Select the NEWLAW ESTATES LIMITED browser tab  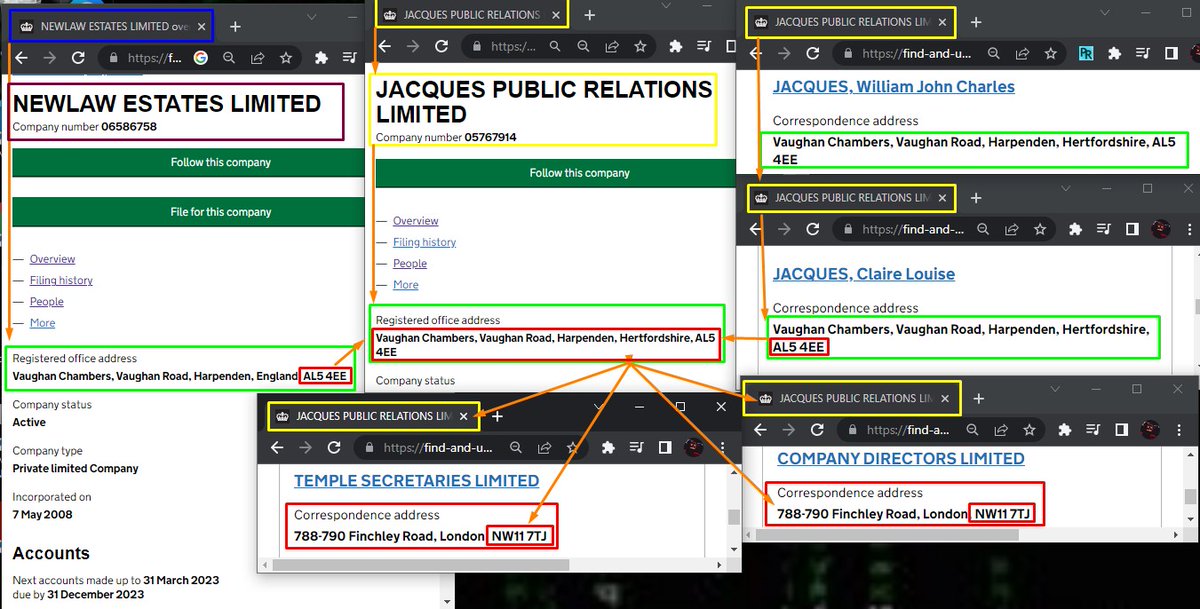(x=110, y=27)
